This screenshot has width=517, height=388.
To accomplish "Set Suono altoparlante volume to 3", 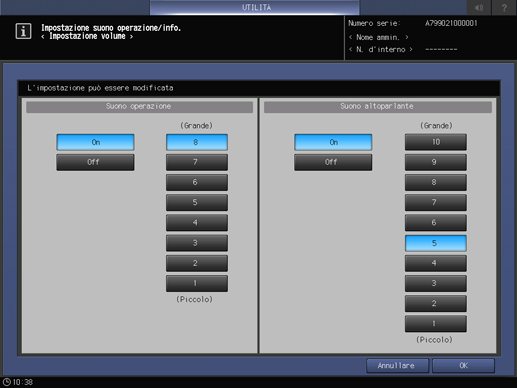I will click(436, 283).
